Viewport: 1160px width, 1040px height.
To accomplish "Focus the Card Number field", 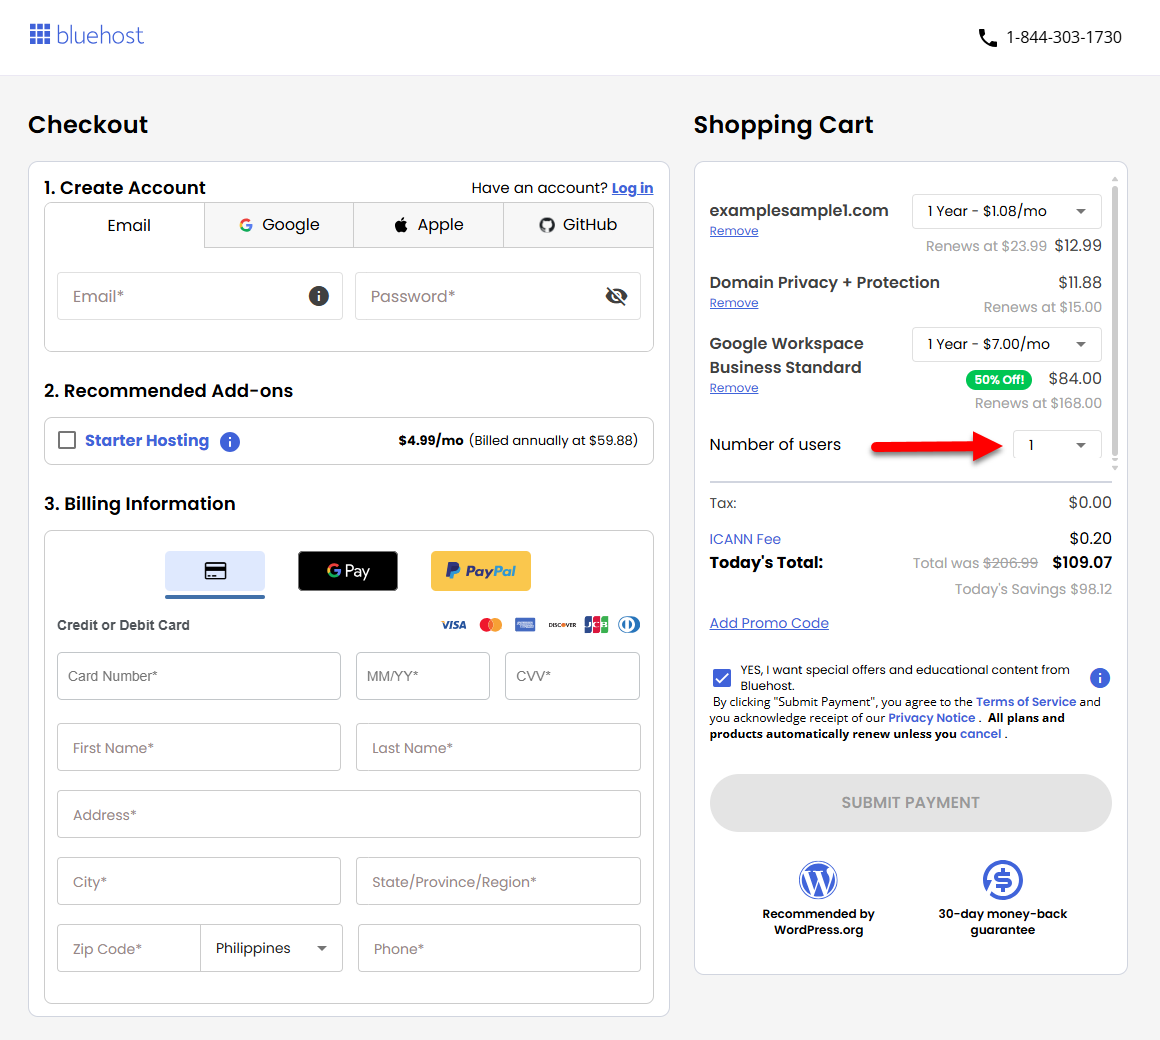I will [x=199, y=676].
